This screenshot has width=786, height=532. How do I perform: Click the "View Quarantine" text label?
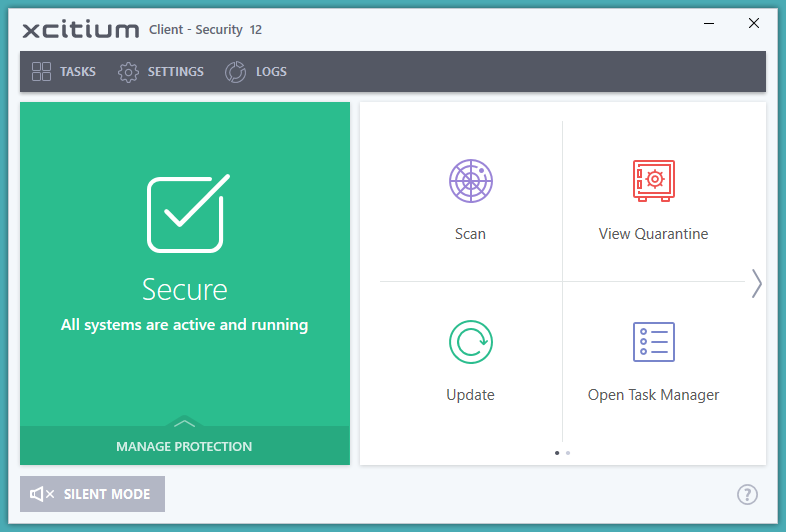coord(653,234)
